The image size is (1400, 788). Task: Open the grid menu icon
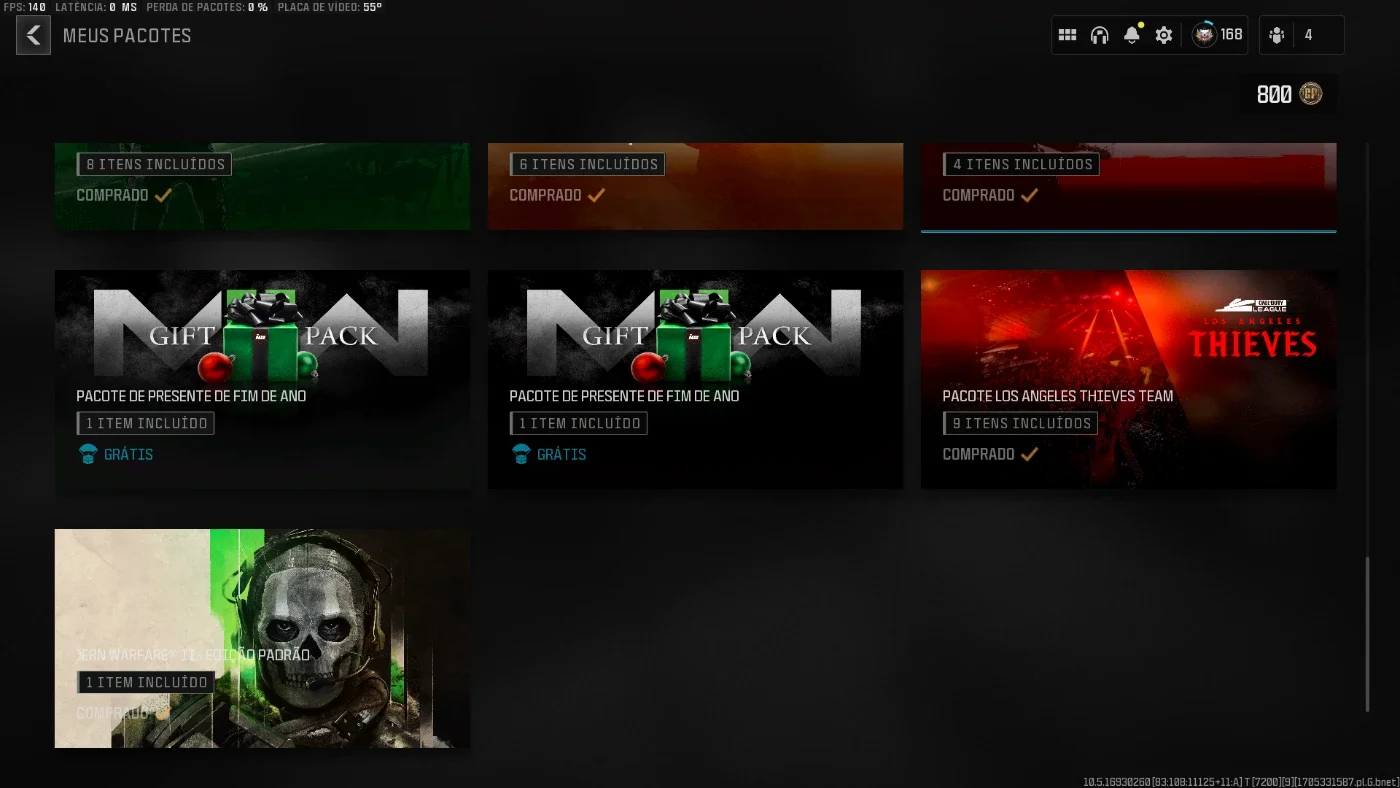pyautogui.click(x=1067, y=35)
